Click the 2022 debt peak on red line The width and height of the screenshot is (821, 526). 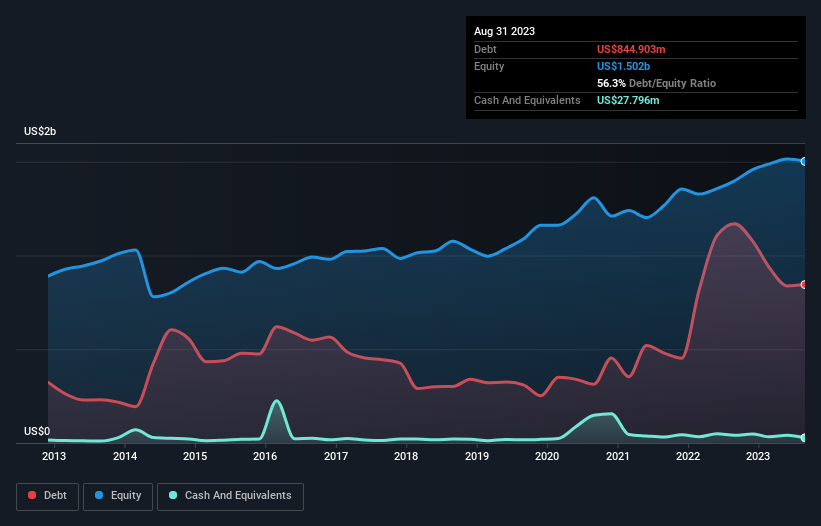tap(735, 224)
